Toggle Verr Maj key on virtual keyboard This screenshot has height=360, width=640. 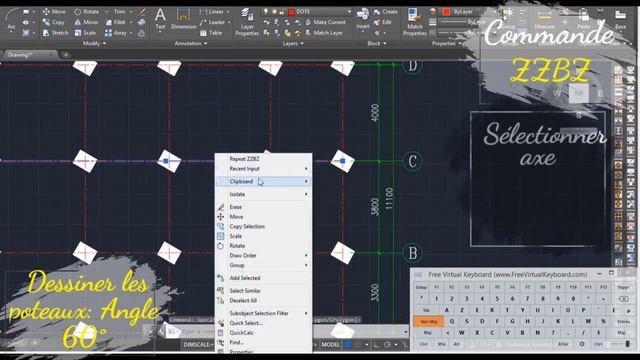(x=429, y=322)
